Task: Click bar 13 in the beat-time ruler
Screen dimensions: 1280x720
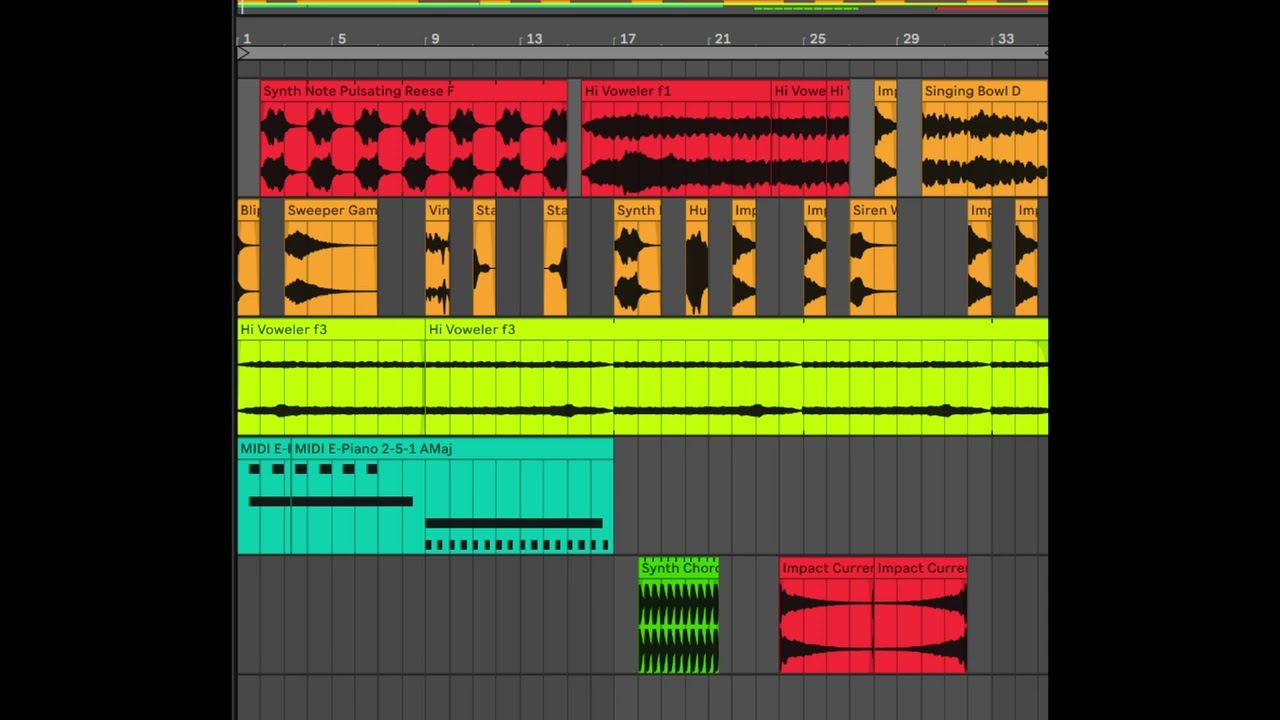Action: click(x=534, y=39)
